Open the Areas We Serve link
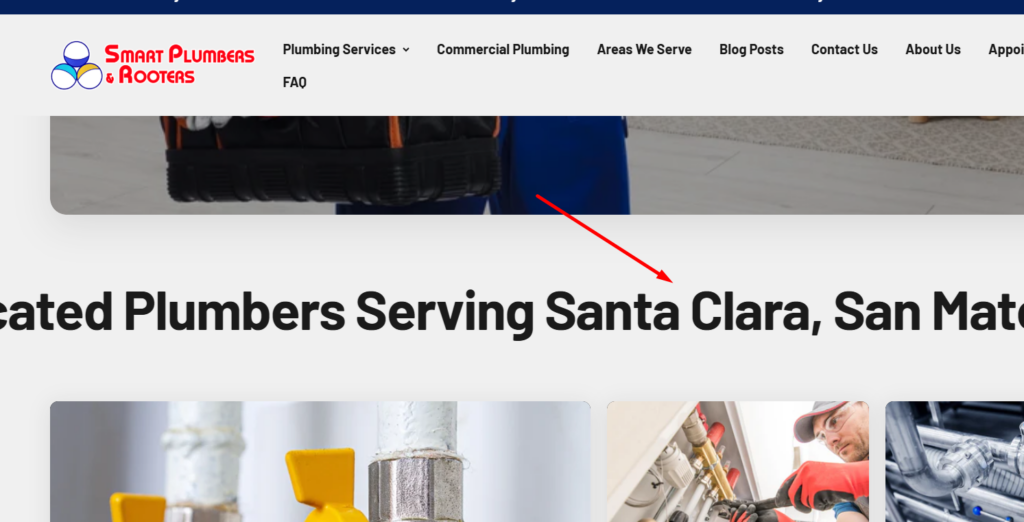 [x=644, y=50]
